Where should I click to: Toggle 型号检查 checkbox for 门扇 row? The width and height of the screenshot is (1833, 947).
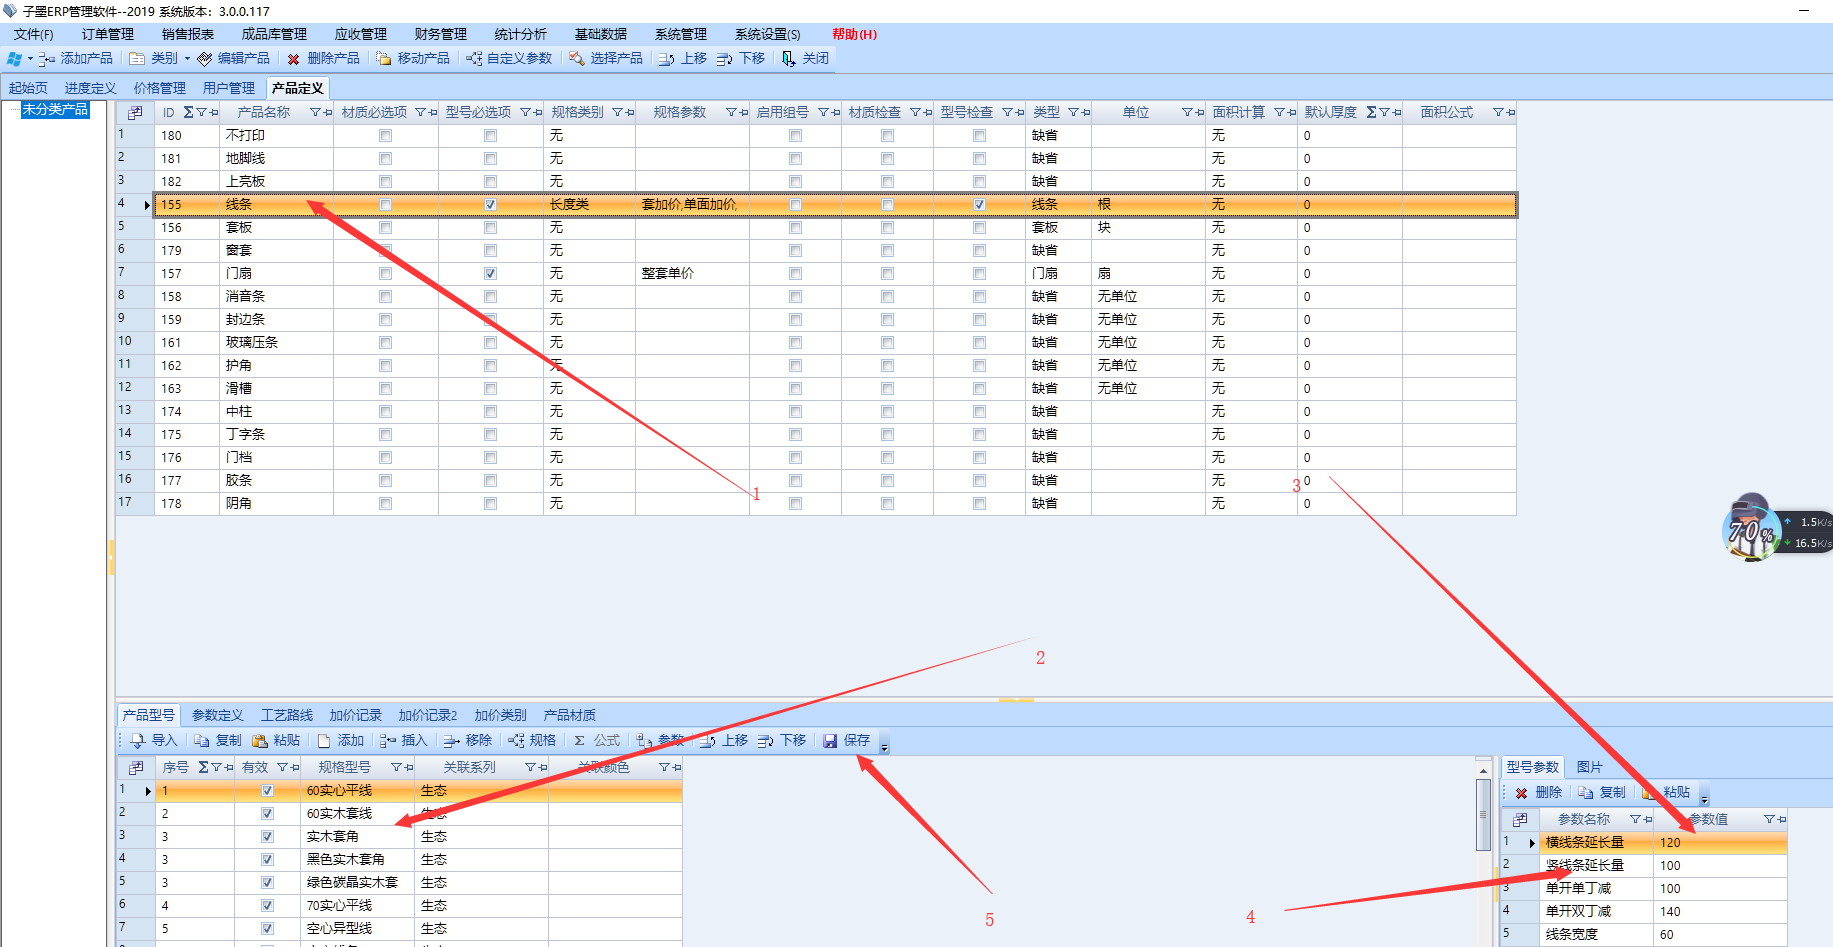tap(979, 274)
